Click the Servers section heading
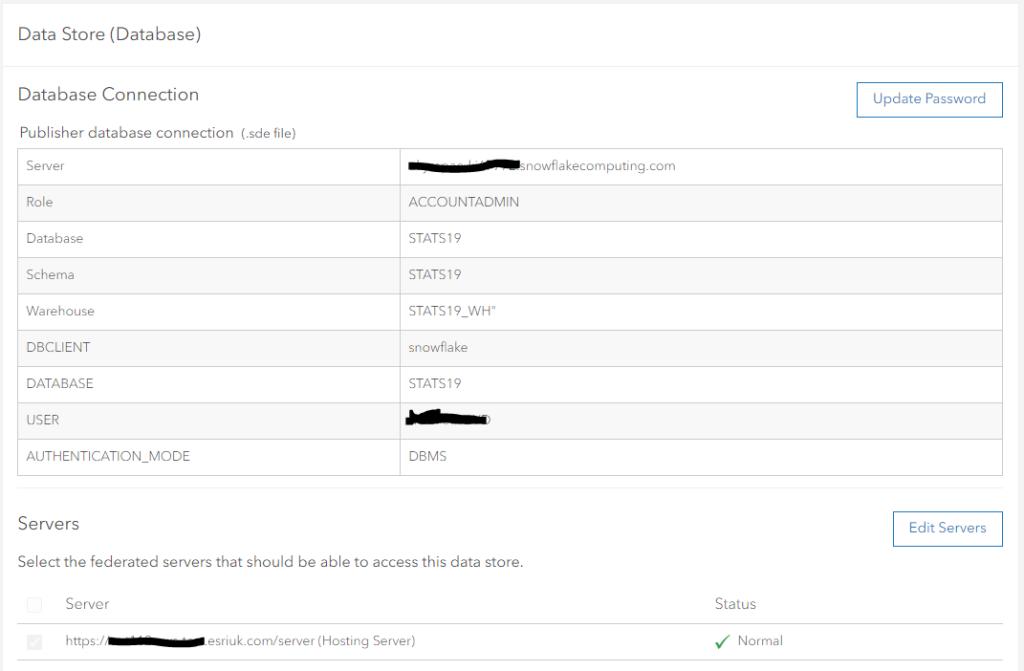 48,524
